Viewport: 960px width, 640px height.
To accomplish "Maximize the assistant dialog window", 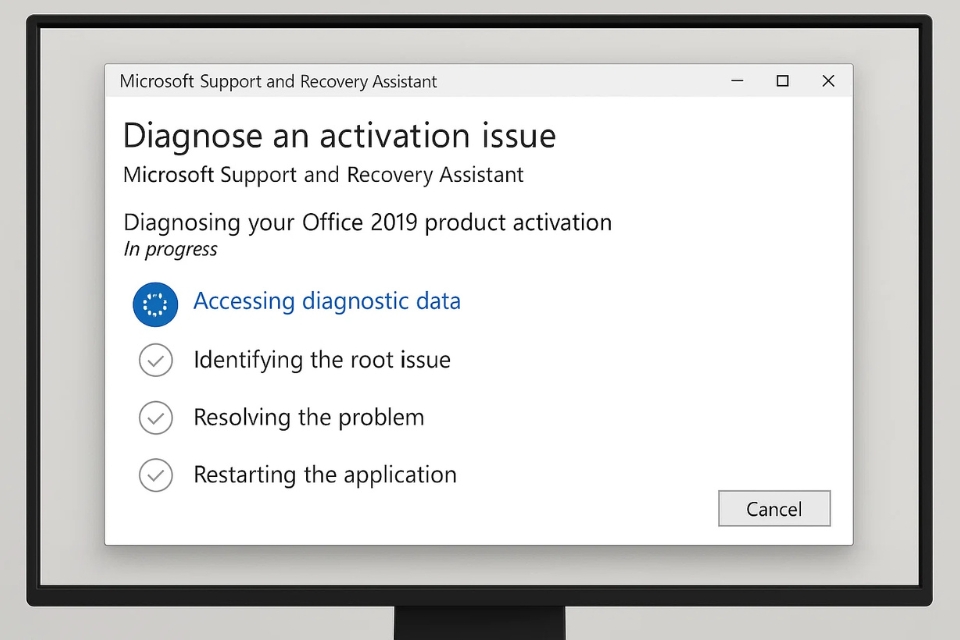I will [x=783, y=81].
